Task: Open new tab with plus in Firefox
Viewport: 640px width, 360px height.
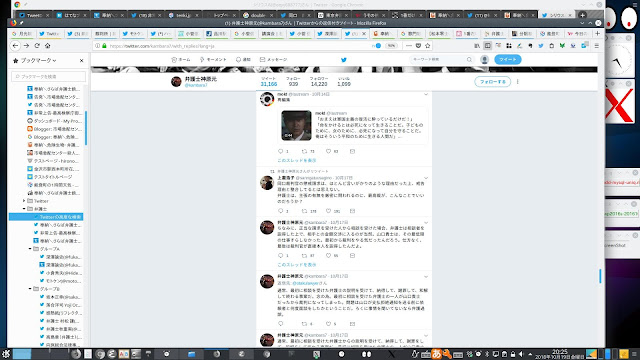Action: (598, 33)
